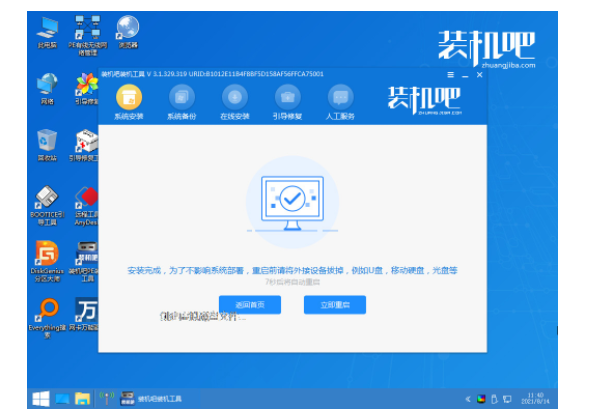Launch the AnyDesk 远程工具 desktop icon
597x419 pixels.
[86, 206]
